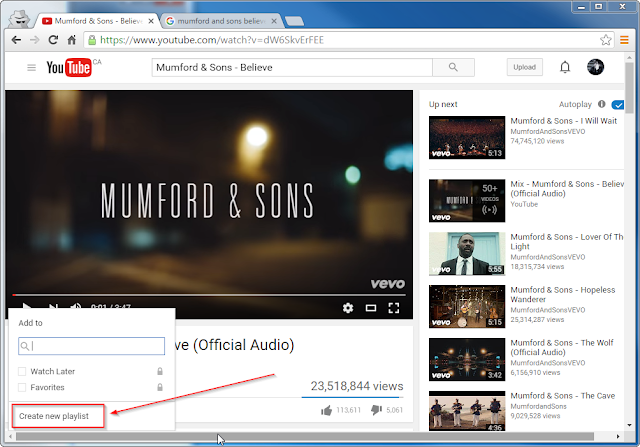Open the account avatar menu
640x447 pixels.
coord(595,67)
